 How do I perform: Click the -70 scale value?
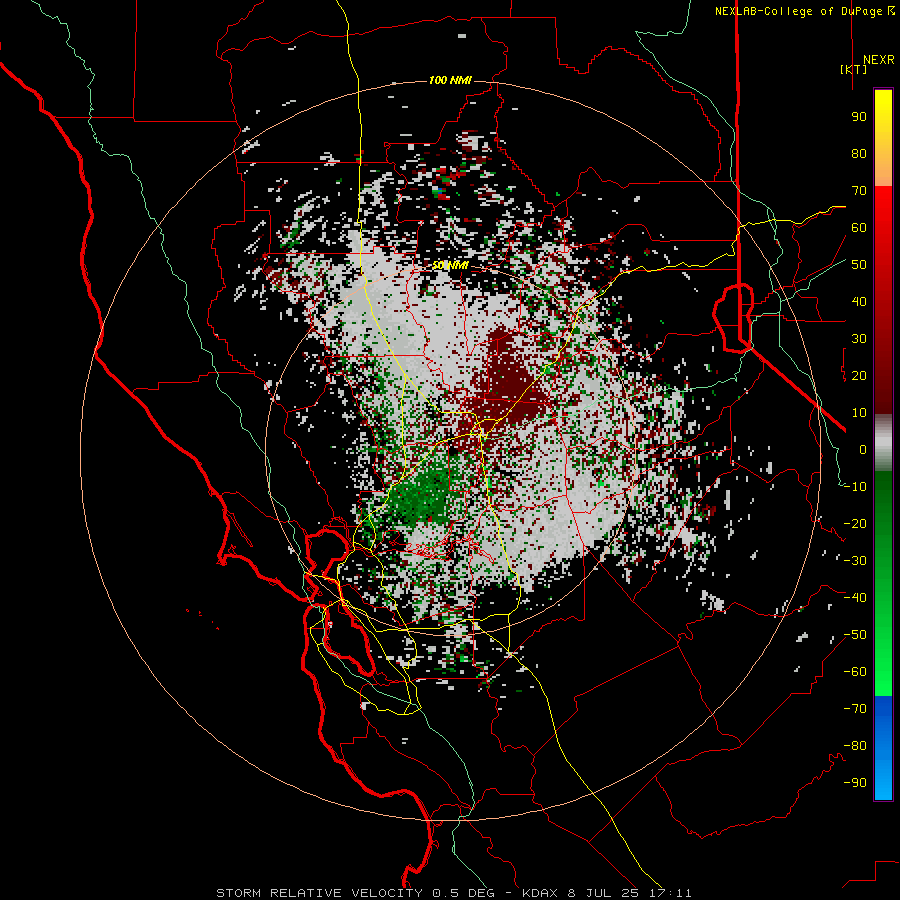coord(855,709)
